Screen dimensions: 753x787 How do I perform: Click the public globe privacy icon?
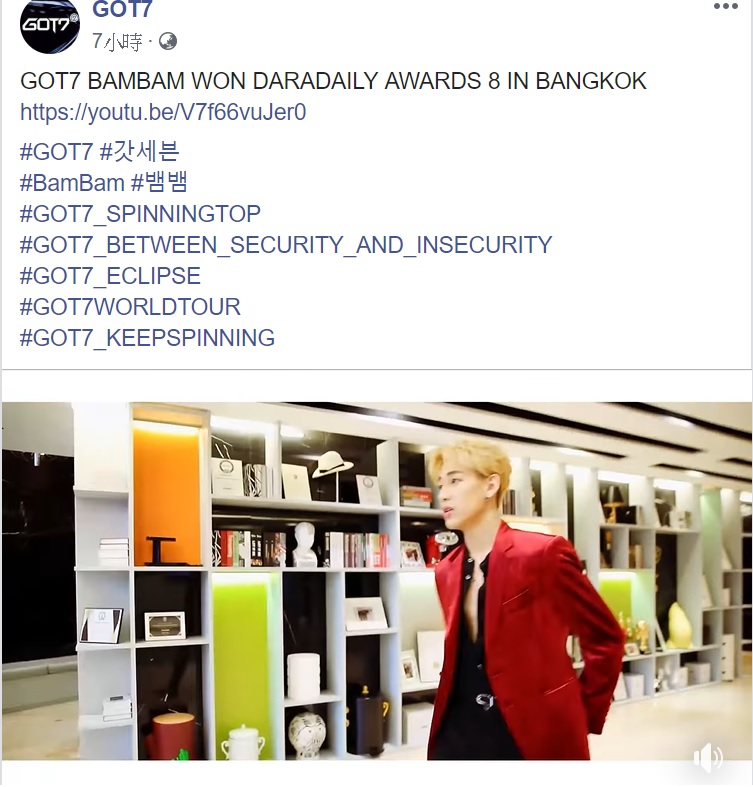click(168, 41)
